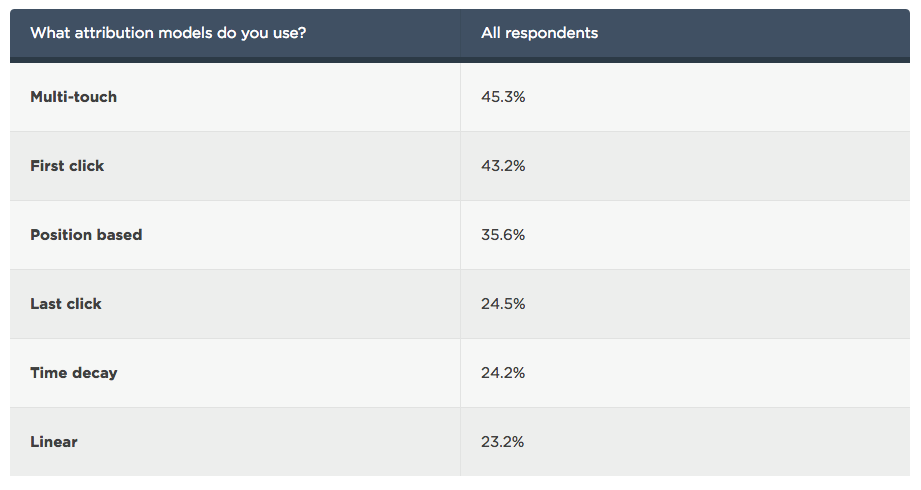The image size is (921, 490).
Task: Select the 'Multi-touch' row label
Action: pos(73,97)
